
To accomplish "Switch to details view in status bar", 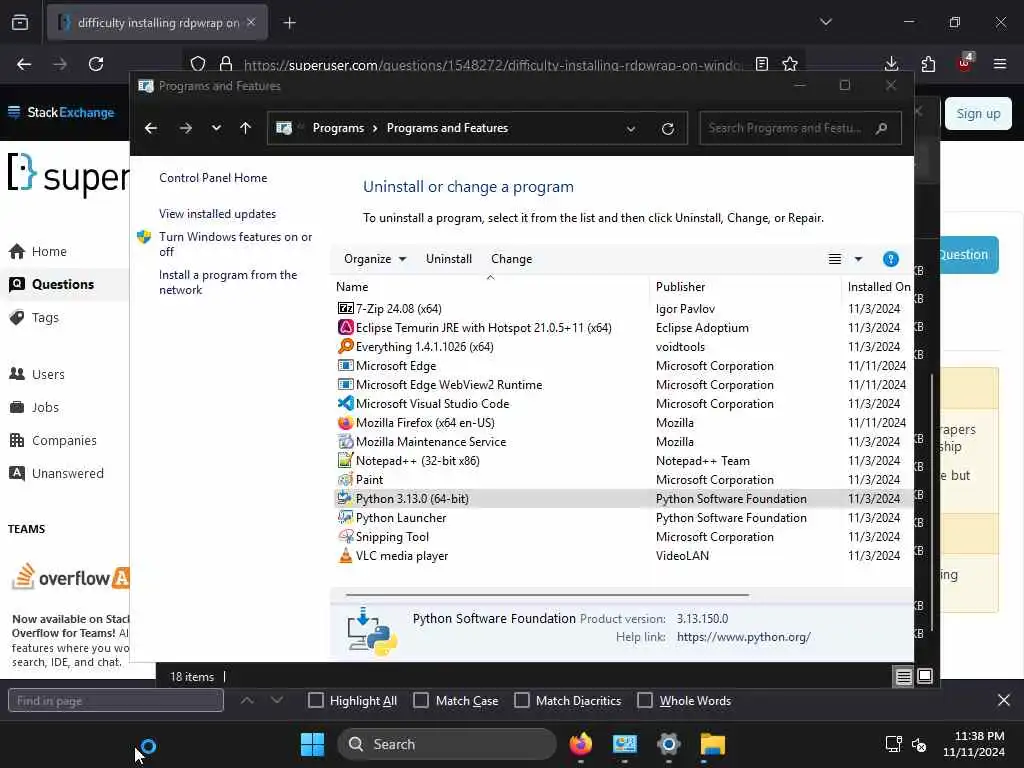I will (903, 677).
